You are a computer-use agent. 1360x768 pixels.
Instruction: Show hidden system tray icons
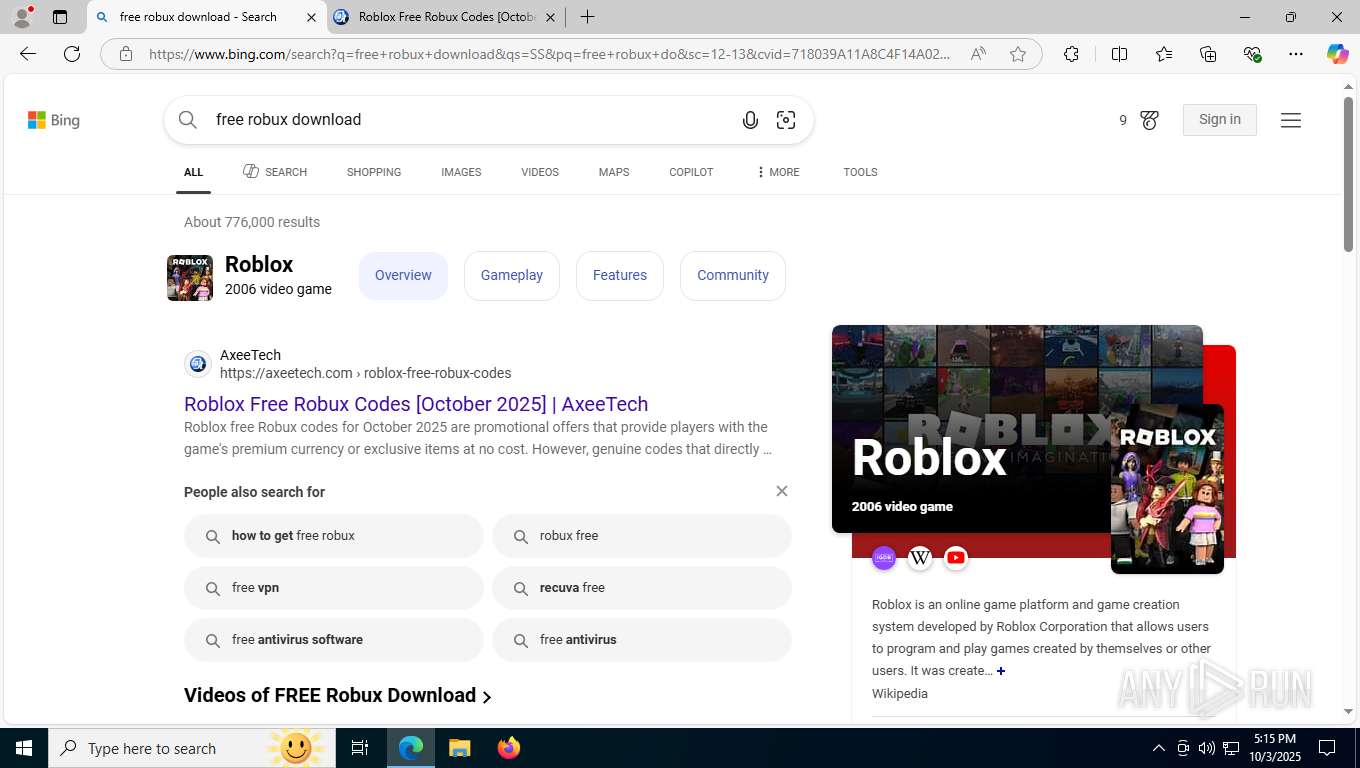click(1159, 748)
